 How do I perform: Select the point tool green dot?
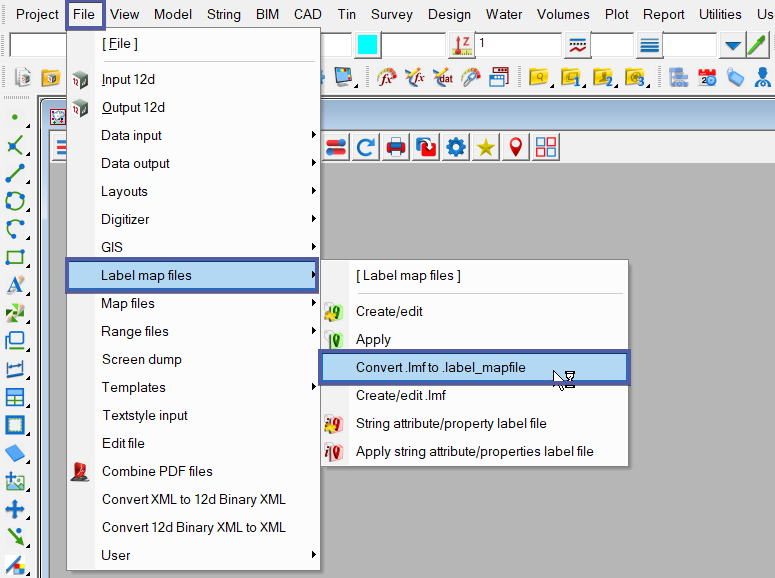(15, 117)
